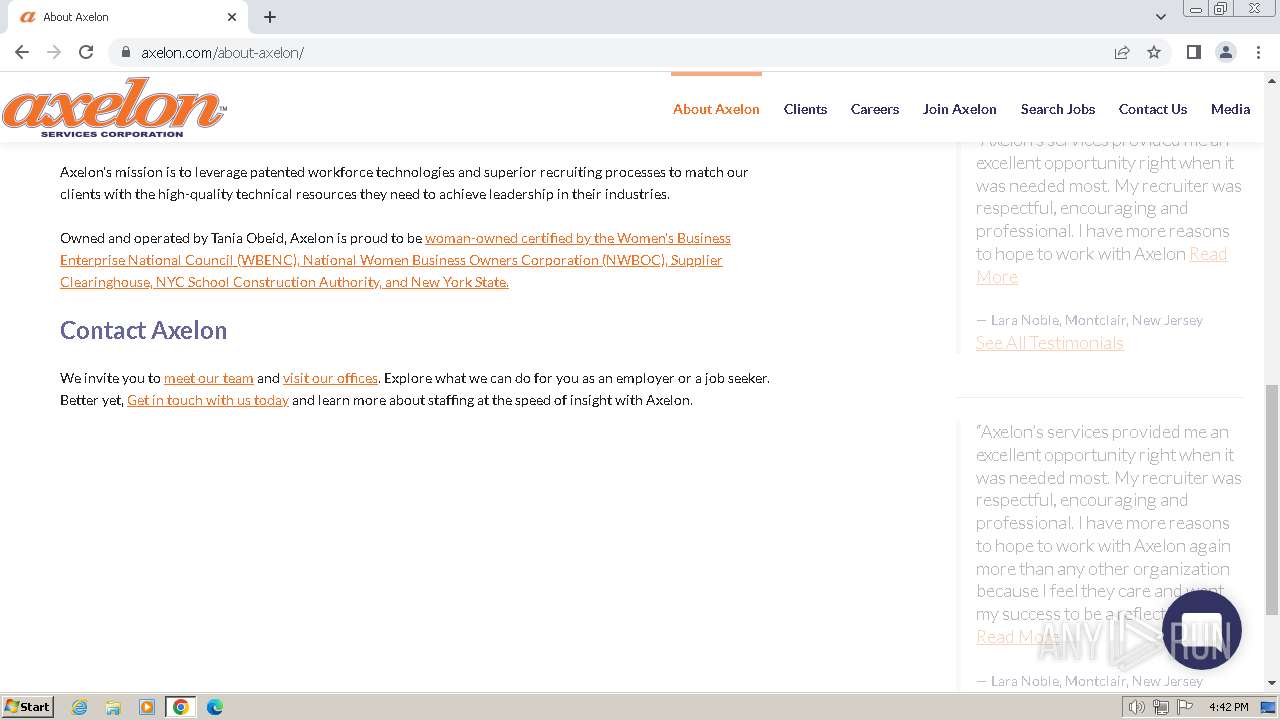Image resolution: width=1280 pixels, height=720 pixels.
Task: Navigate to the Clients menu item
Action: pos(805,109)
